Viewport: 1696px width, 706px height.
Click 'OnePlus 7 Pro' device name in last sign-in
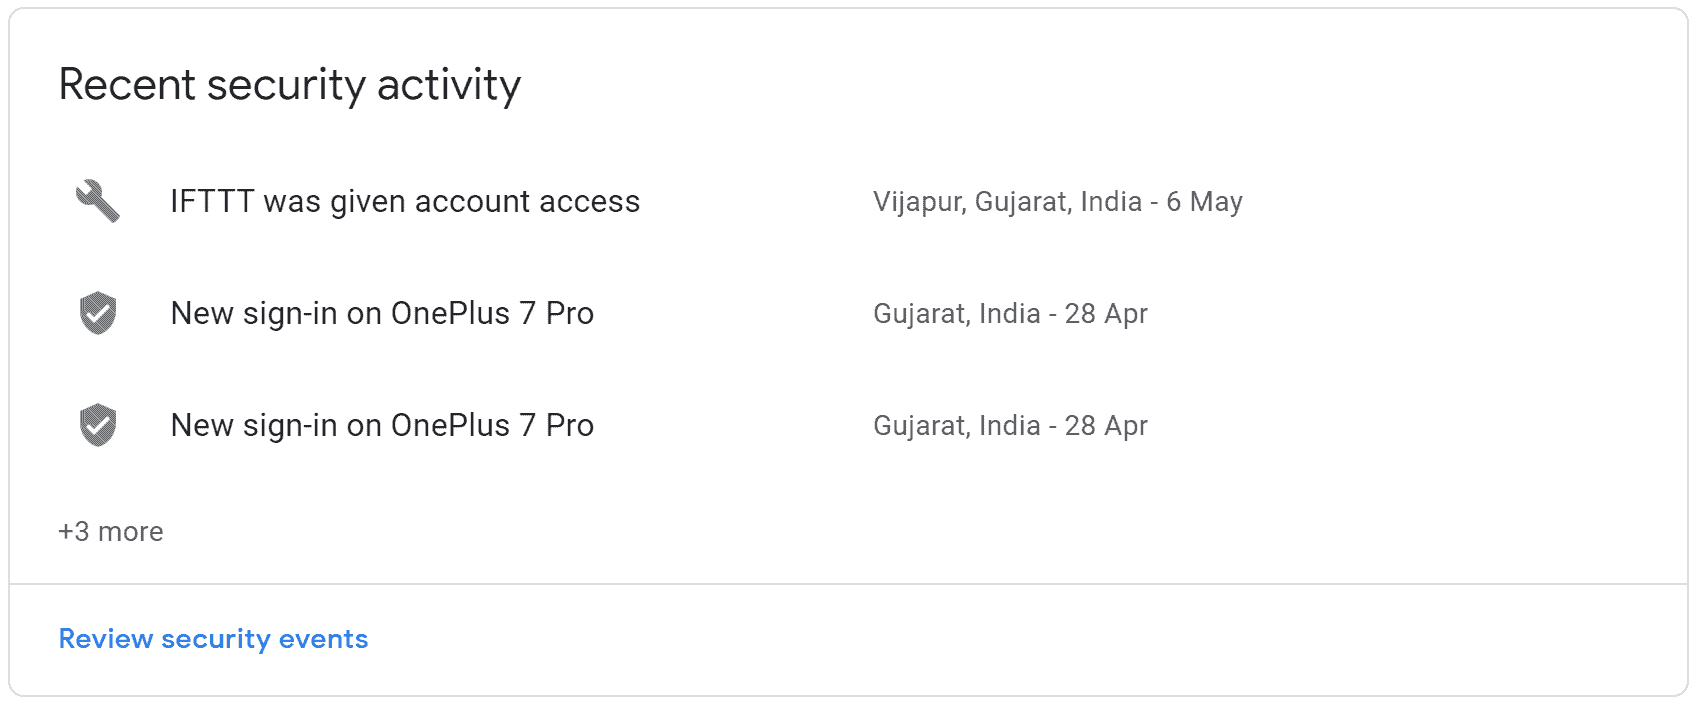pyautogui.click(x=492, y=425)
